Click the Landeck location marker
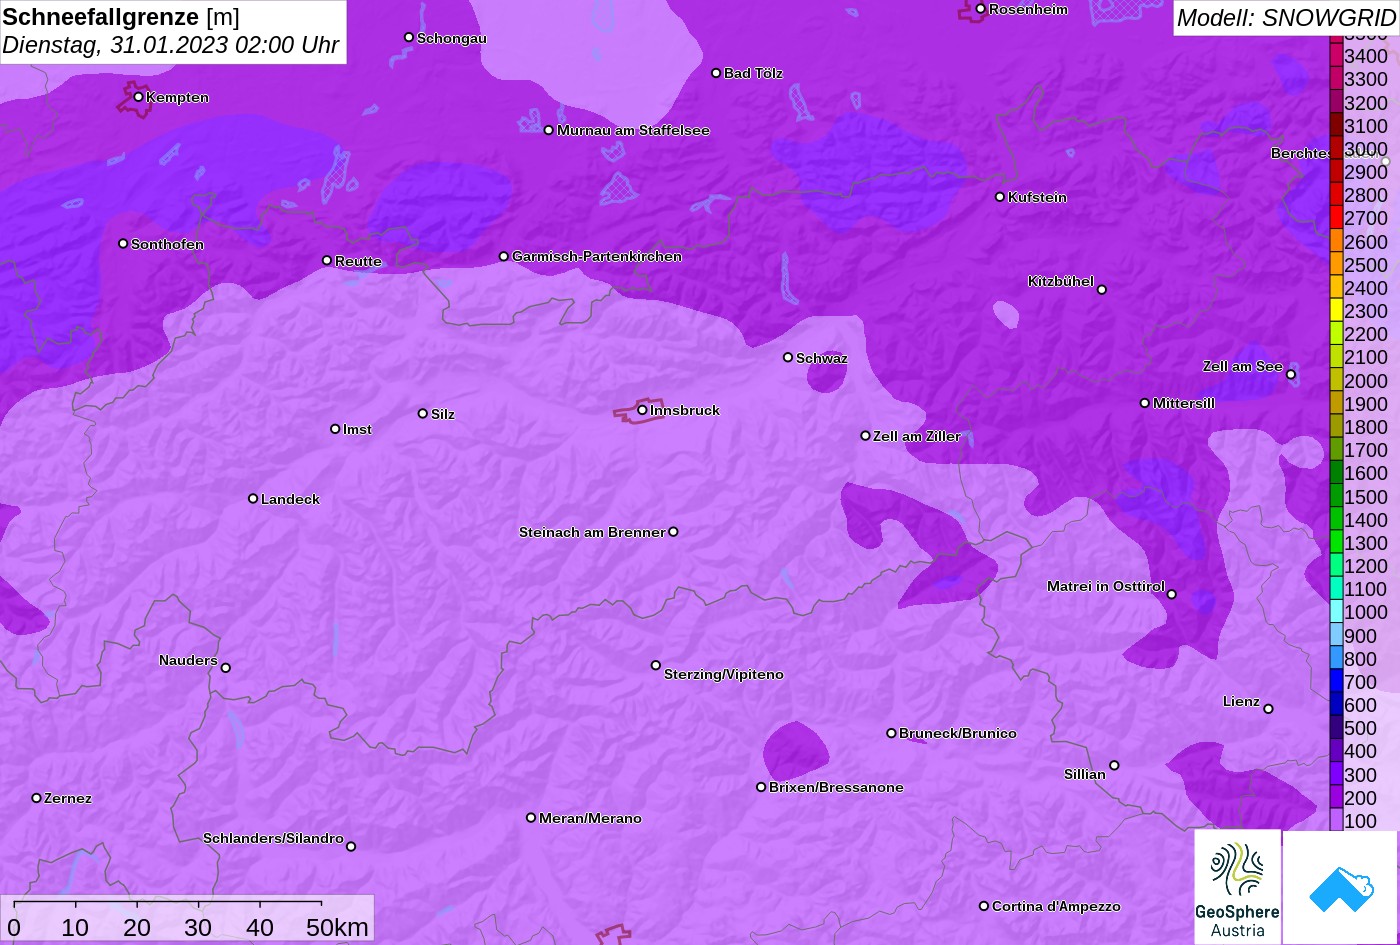 [x=253, y=499]
